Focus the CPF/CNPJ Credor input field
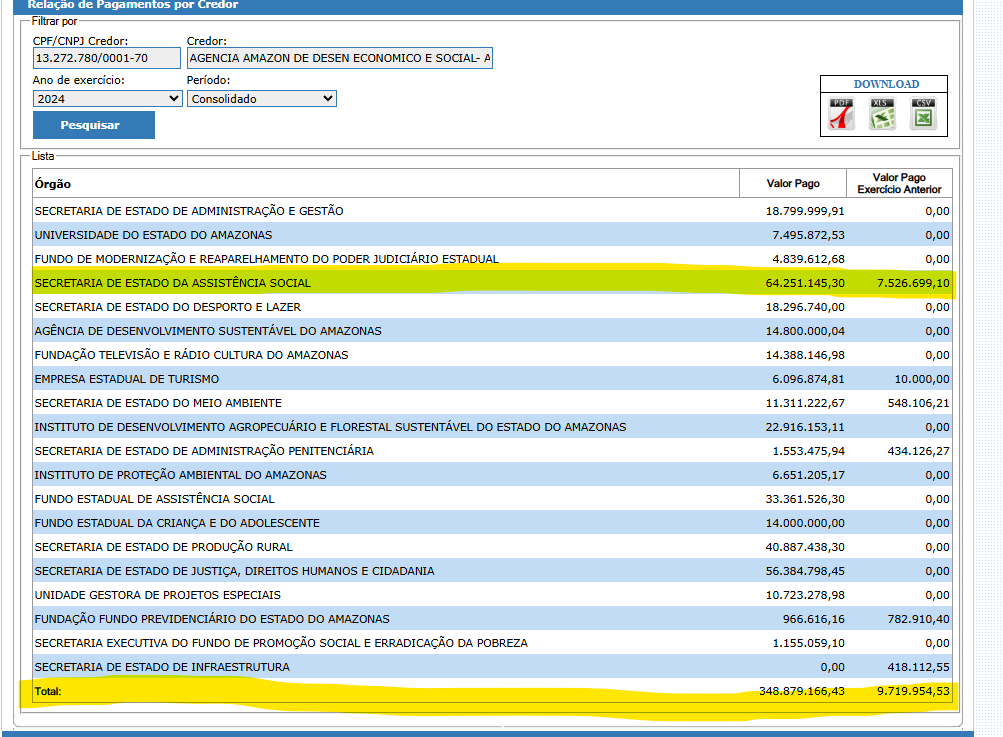This screenshot has width=1003, height=737. (107, 58)
